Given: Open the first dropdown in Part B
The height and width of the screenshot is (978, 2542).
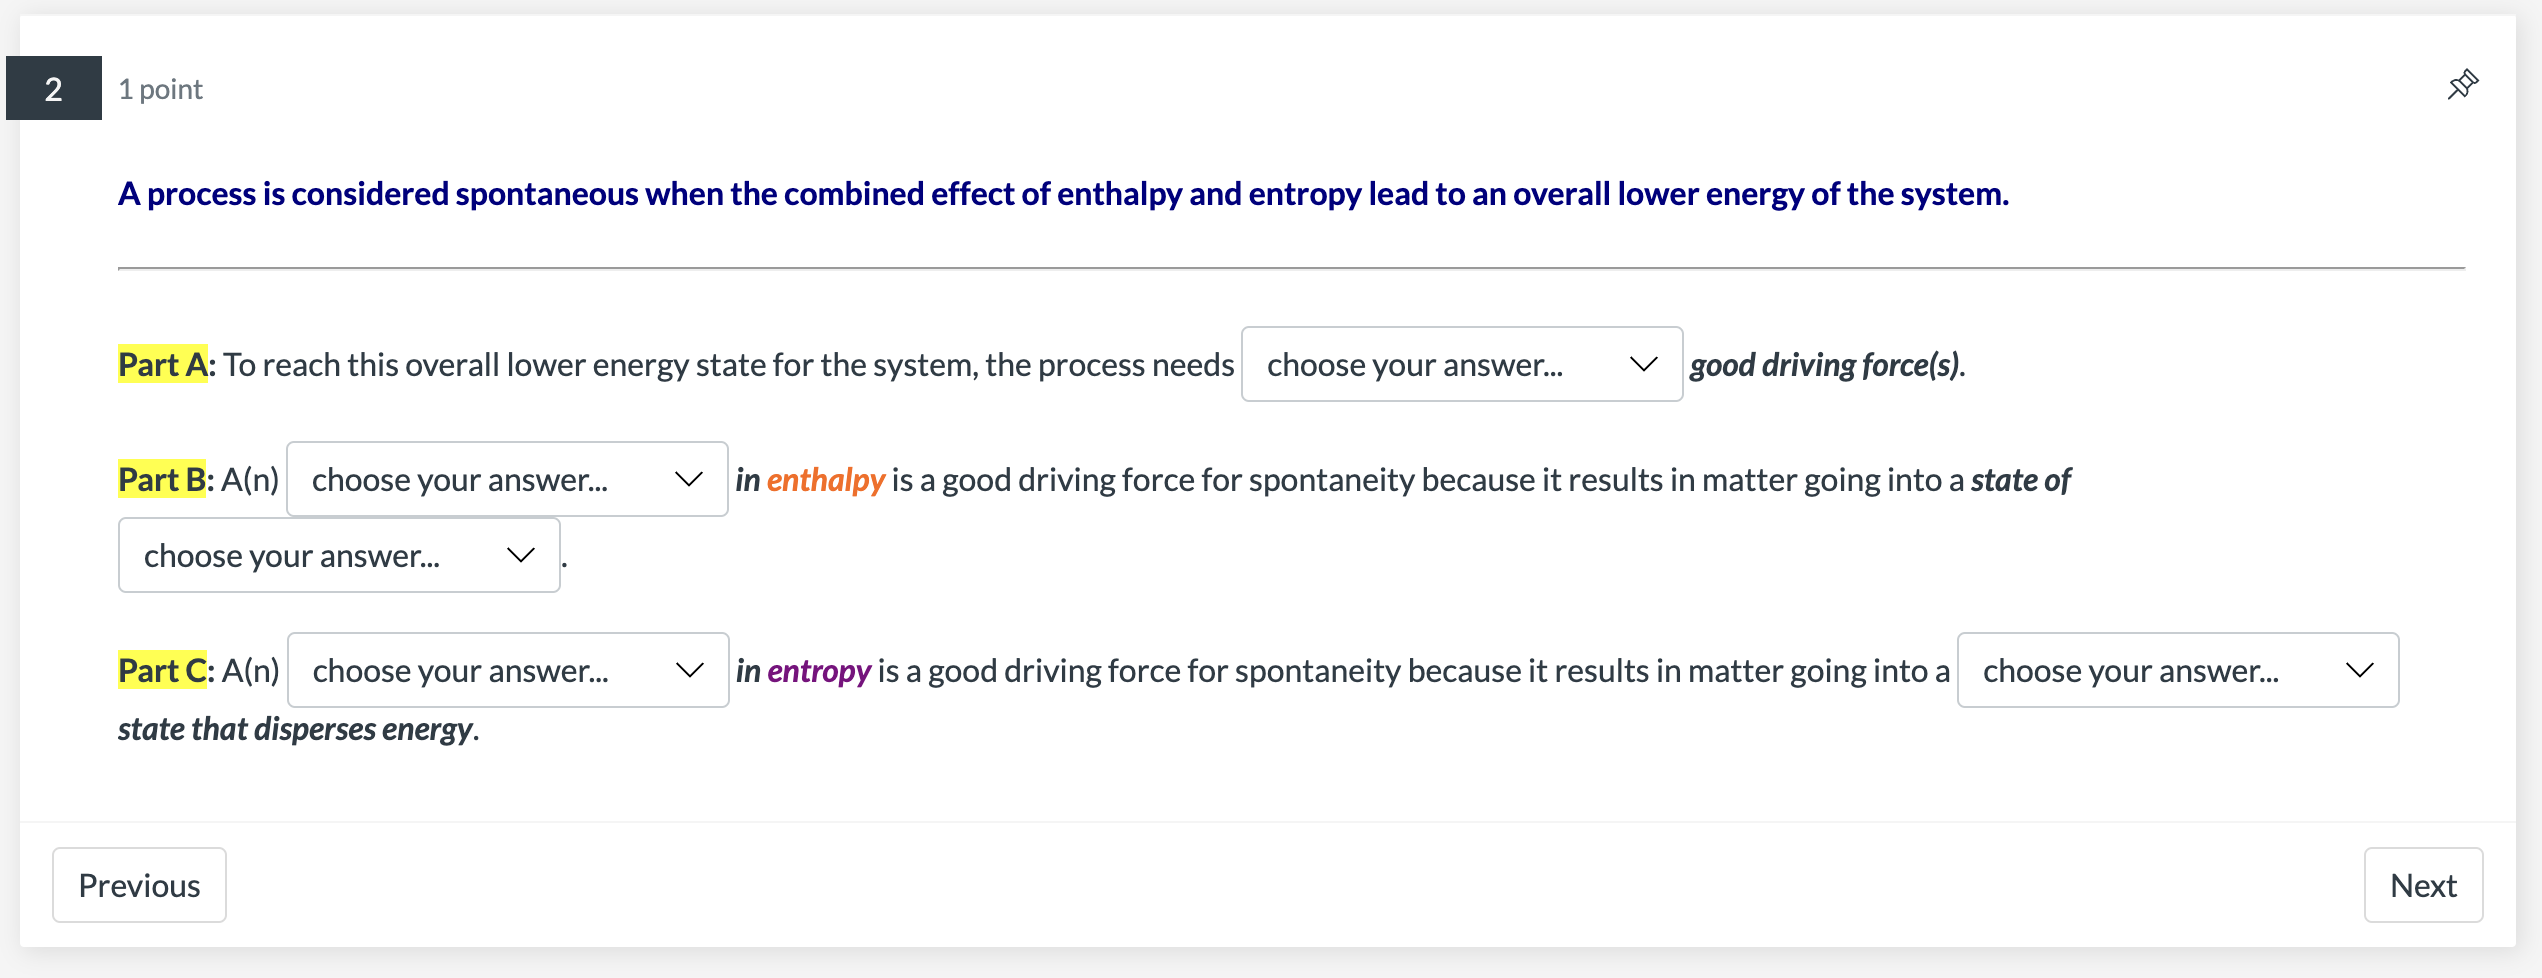Looking at the screenshot, I should tap(505, 479).
